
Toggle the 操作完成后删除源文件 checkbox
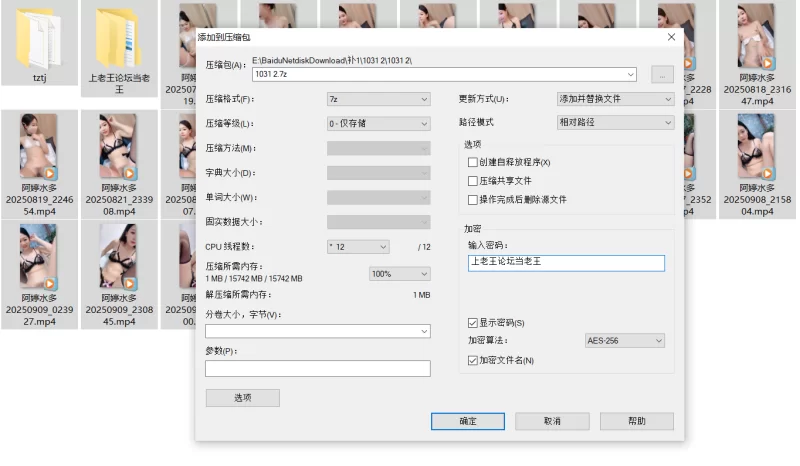click(473, 200)
